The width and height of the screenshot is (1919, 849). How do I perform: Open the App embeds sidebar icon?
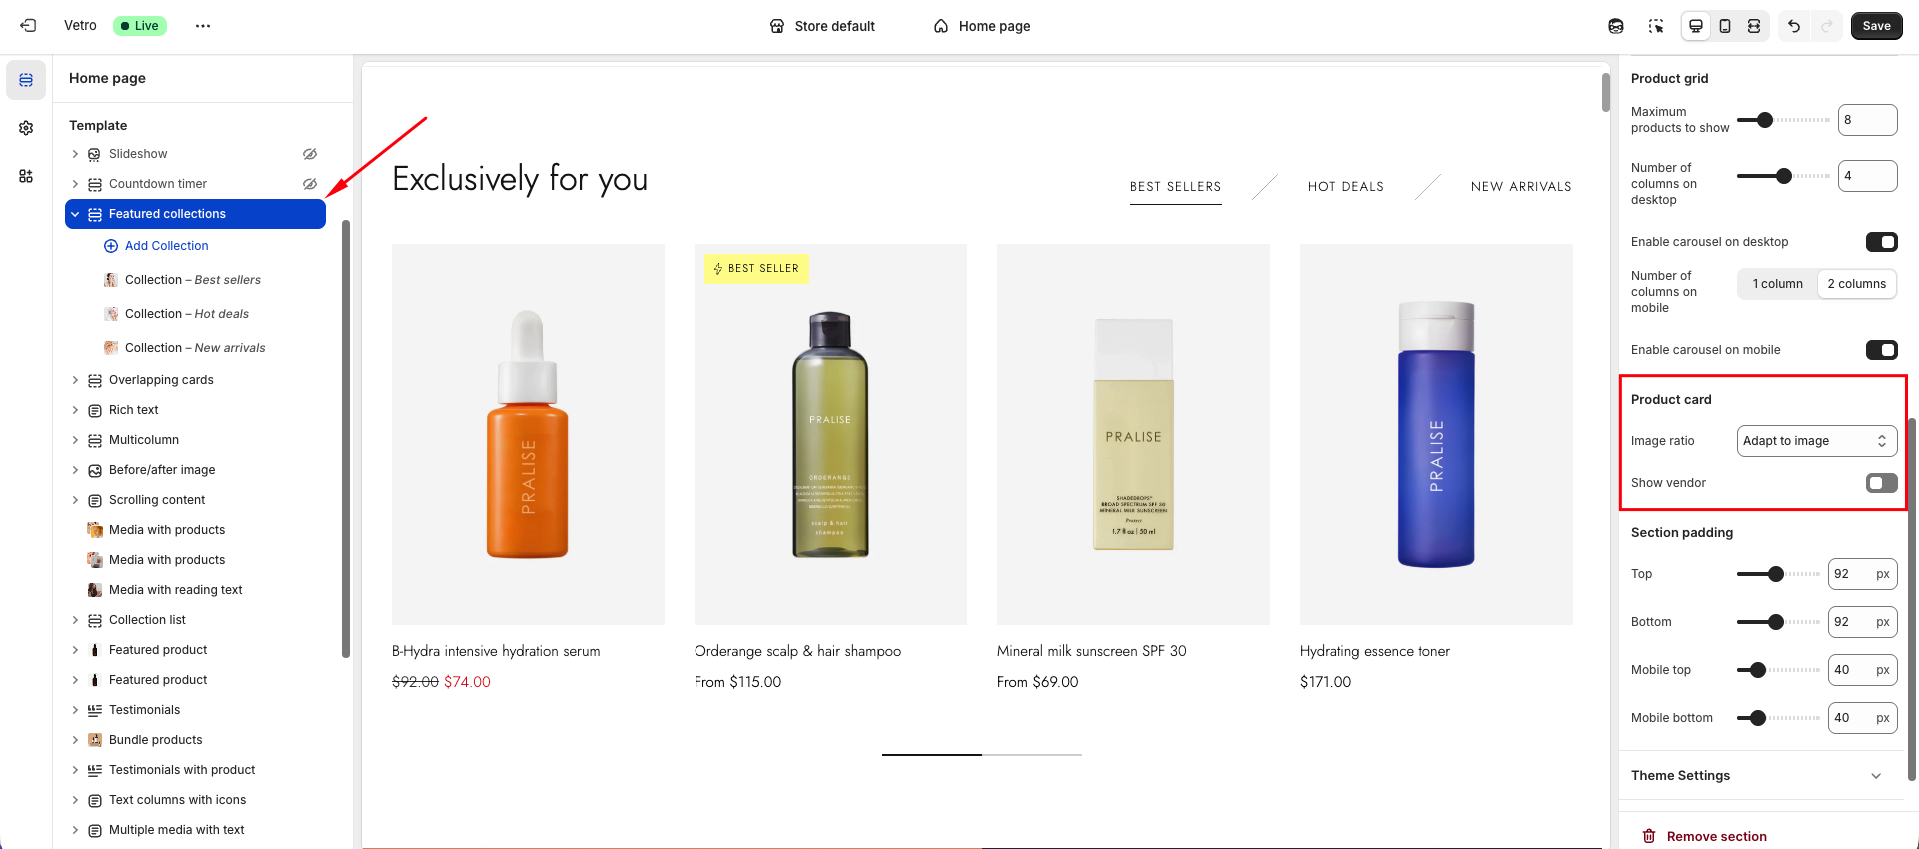[26, 176]
